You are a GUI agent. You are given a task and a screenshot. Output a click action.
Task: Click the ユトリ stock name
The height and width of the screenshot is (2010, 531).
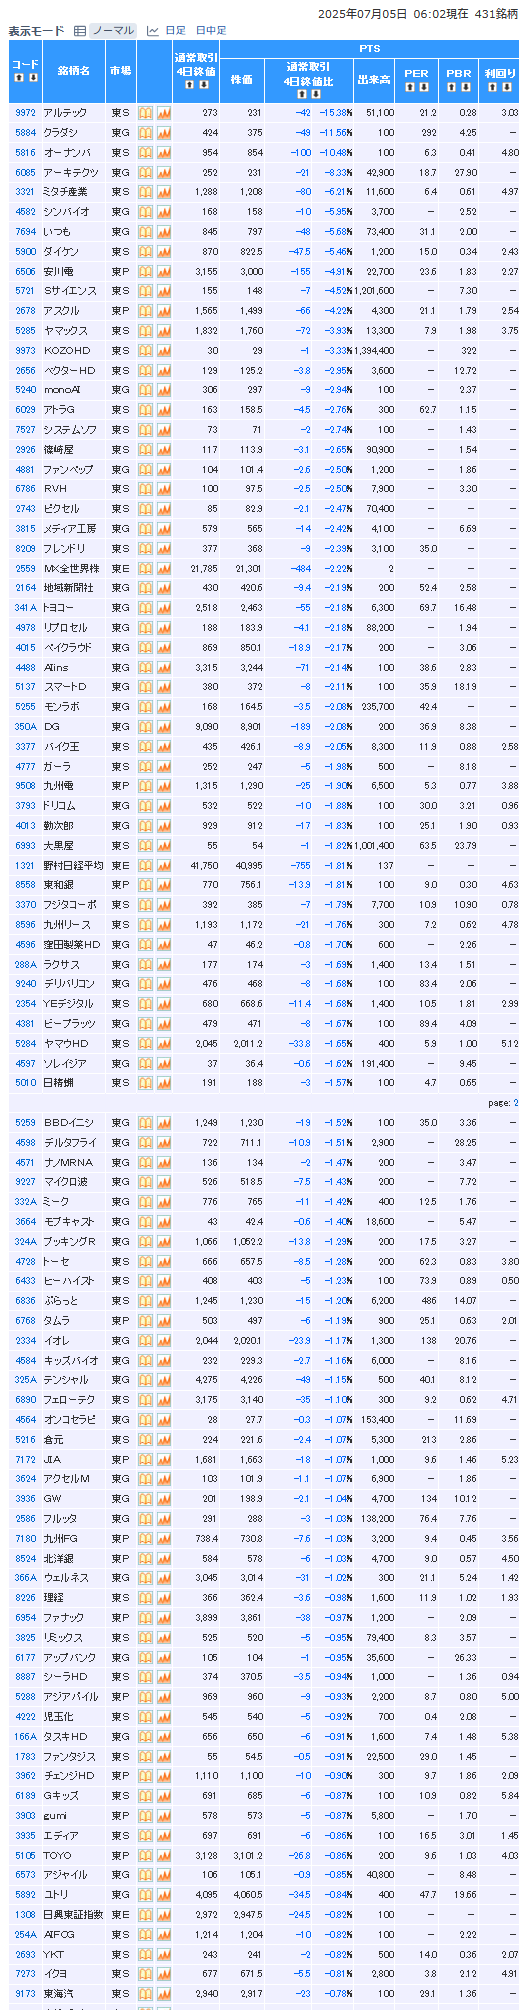pos(56,1894)
